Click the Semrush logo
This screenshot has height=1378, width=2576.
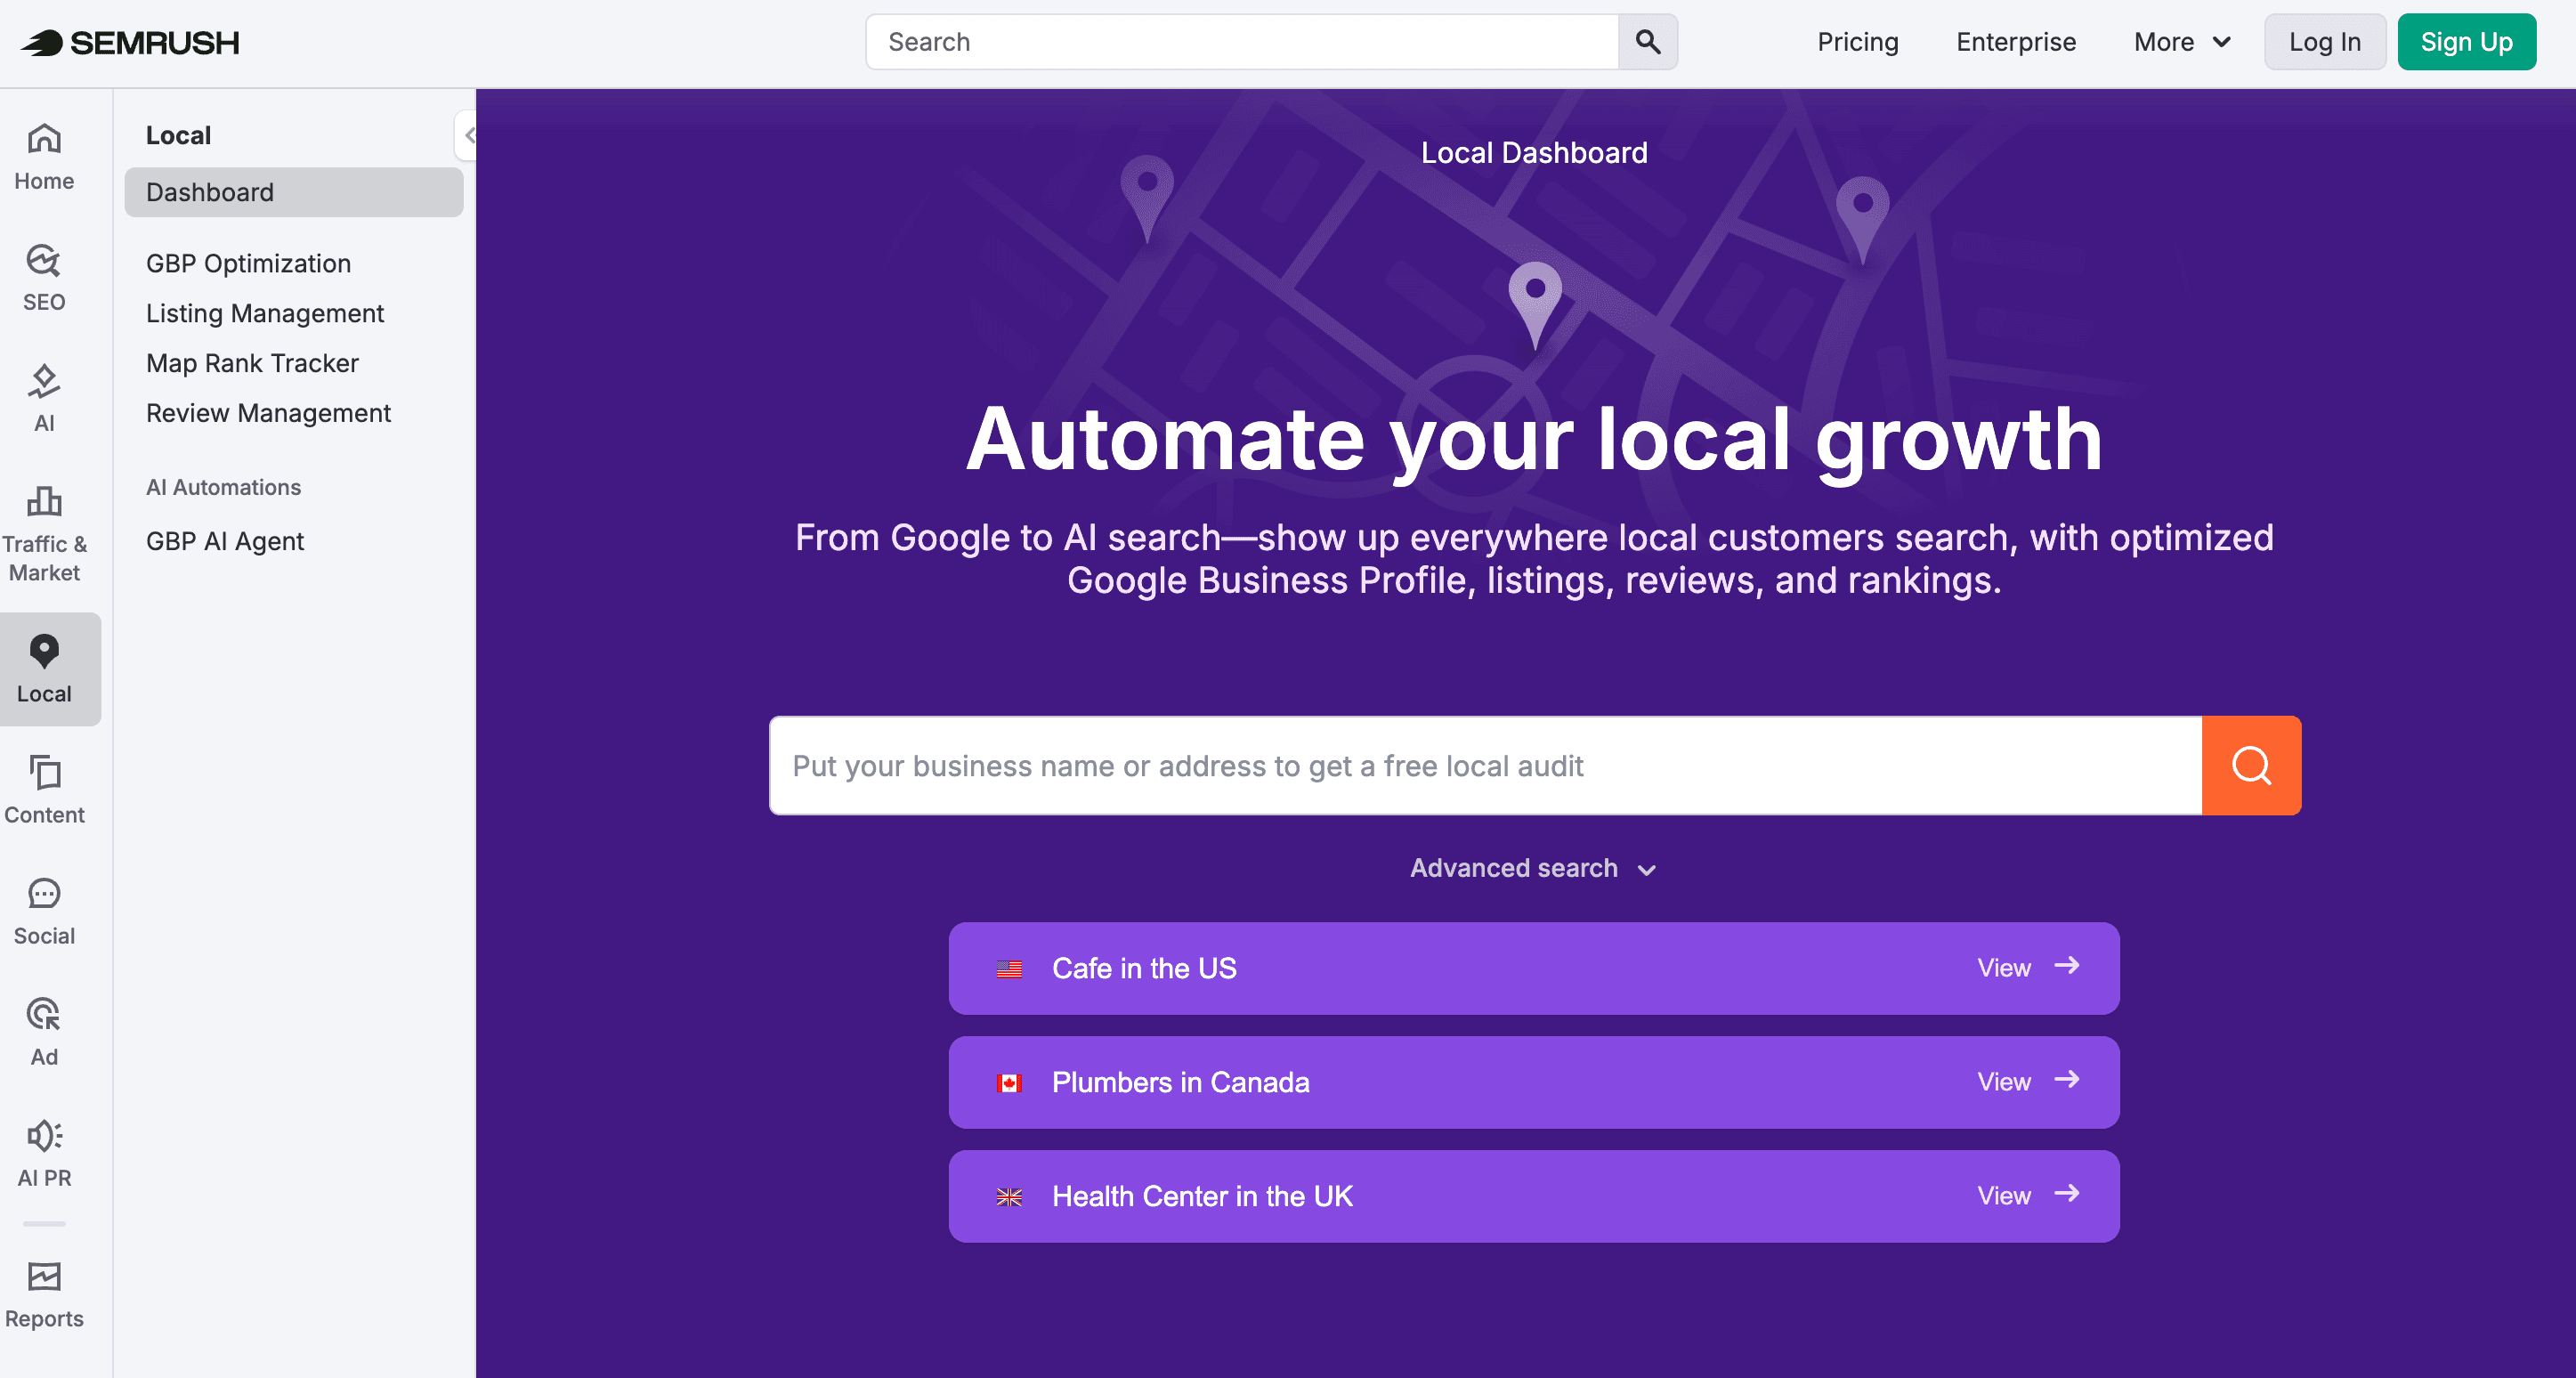pyautogui.click(x=129, y=42)
